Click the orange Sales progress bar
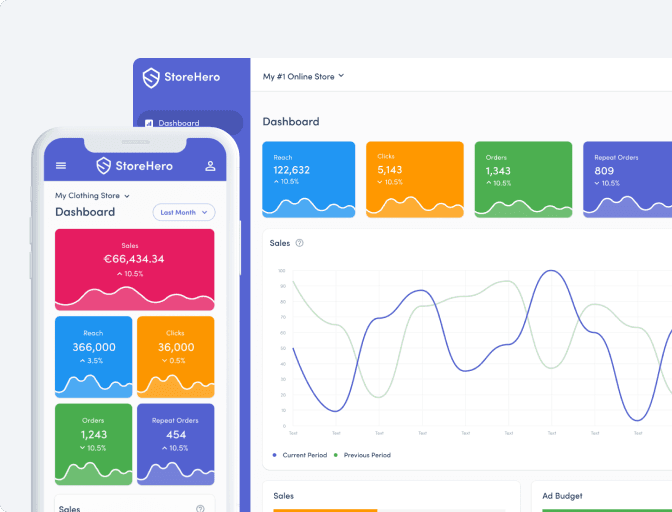The width and height of the screenshot is (672, 512). [x=325, y=510]
